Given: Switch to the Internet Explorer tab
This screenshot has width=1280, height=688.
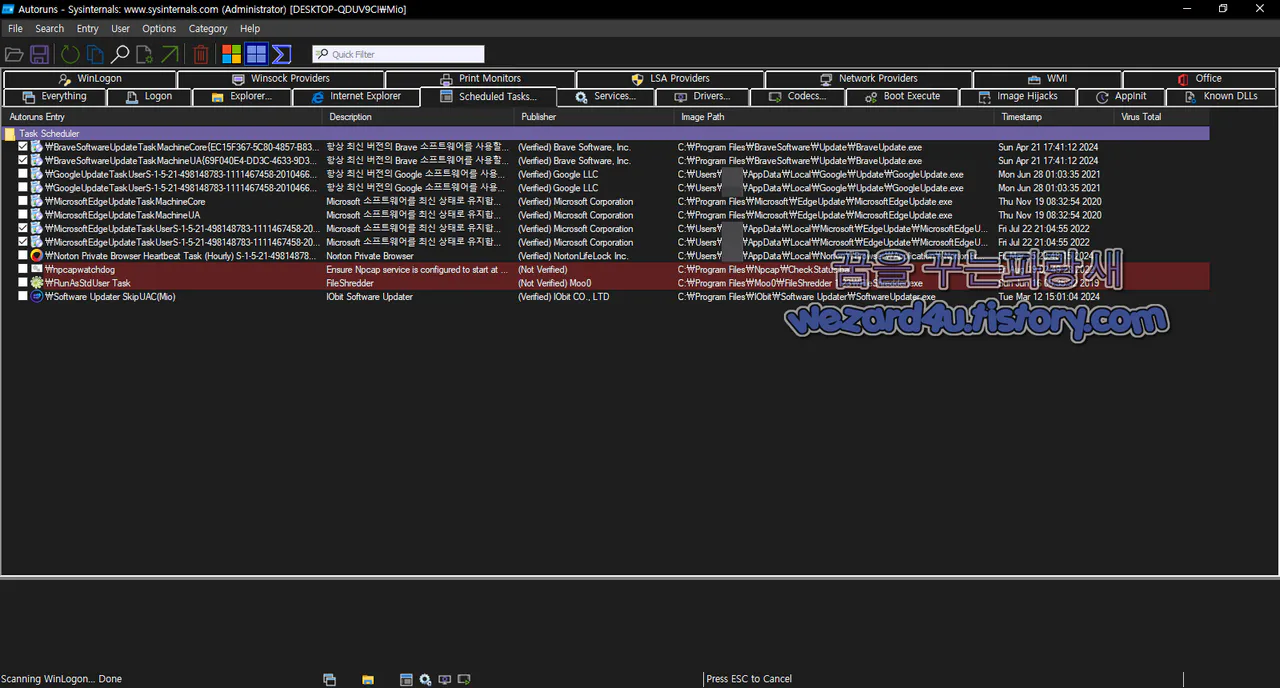Looking at the screenshot, I should pyautogui.click(x=356, y=97).
